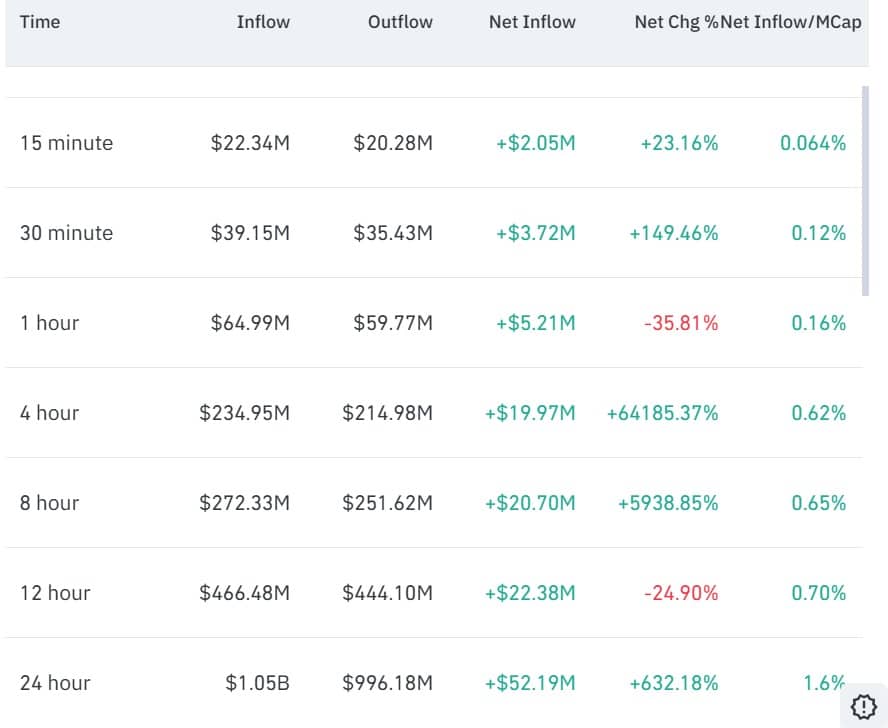The height and width of the screenshot is (728, 888).
Task: Click the +$52.19M net inflow value
Action: 532,683
